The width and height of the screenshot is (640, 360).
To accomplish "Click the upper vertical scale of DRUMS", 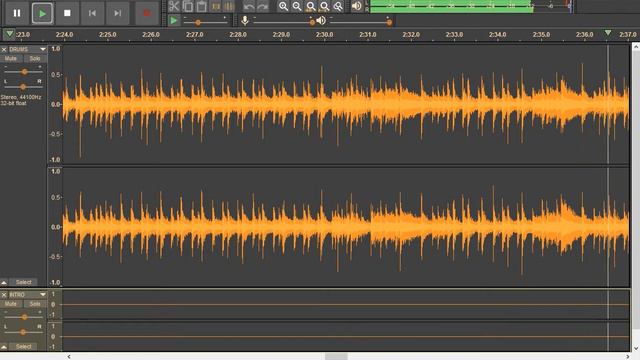I will (55, 104).
